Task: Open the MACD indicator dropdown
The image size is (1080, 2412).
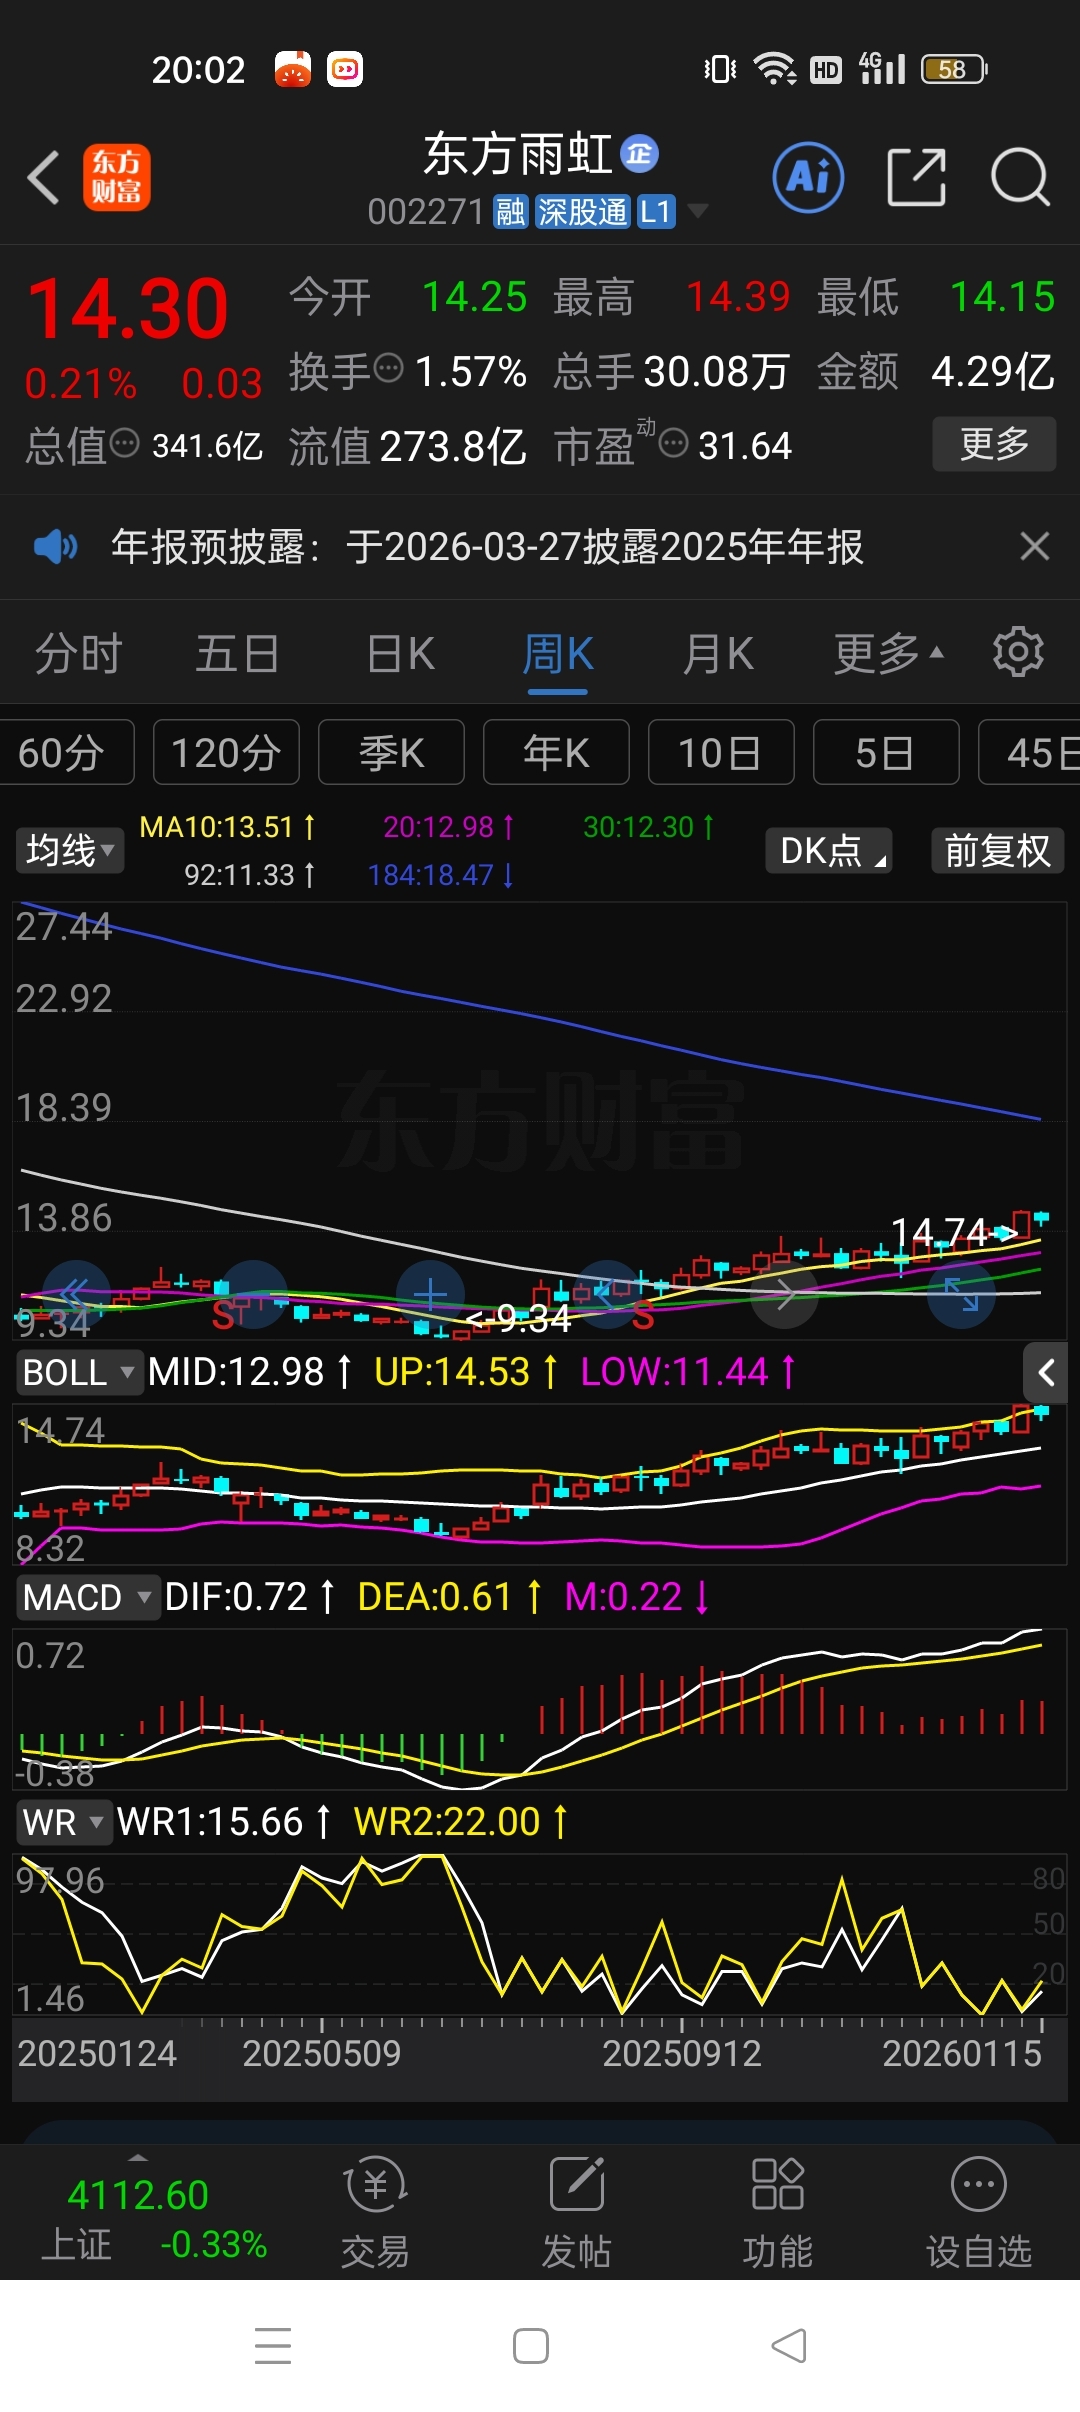Action: click(88, 1597)
